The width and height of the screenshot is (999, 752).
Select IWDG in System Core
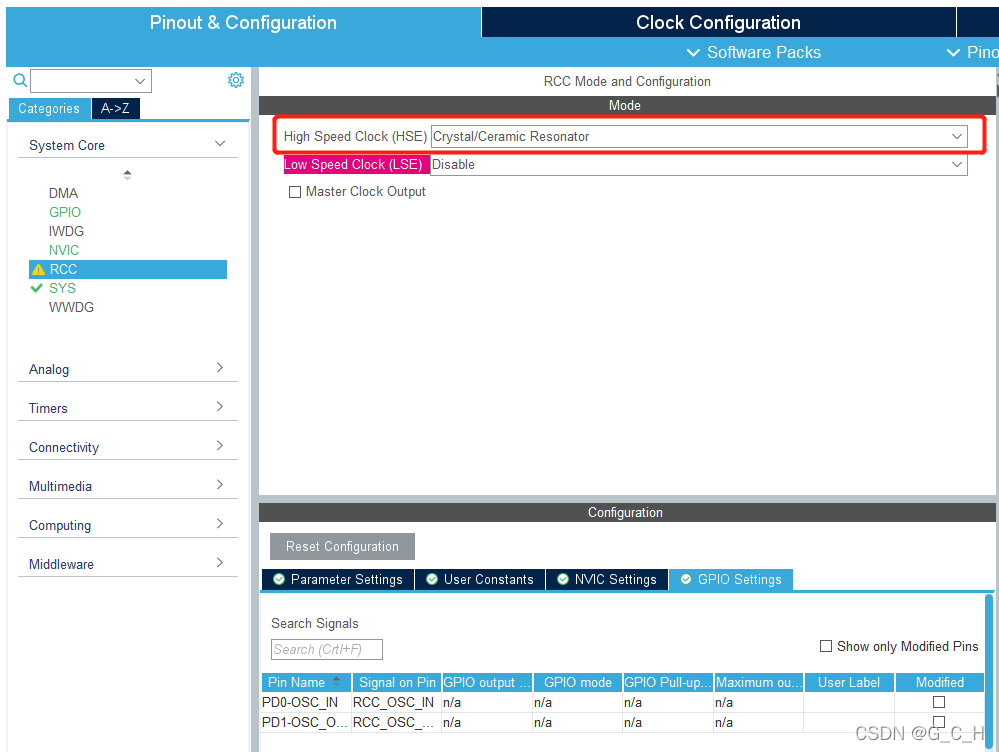66,231
